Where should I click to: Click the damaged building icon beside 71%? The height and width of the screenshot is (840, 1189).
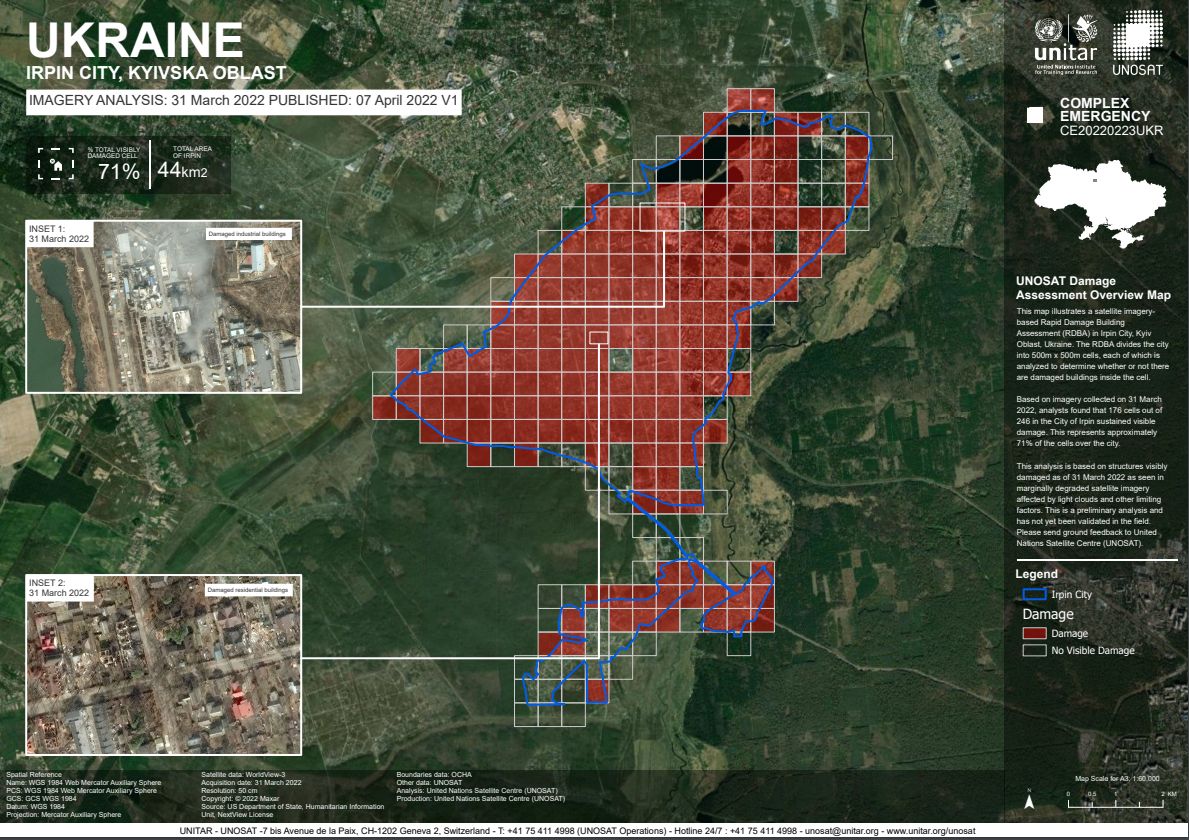(x=56, y=163)
